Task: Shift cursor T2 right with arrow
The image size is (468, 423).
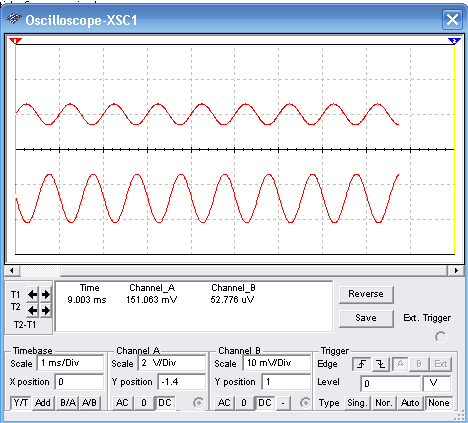Action: [x=46, y=311]
